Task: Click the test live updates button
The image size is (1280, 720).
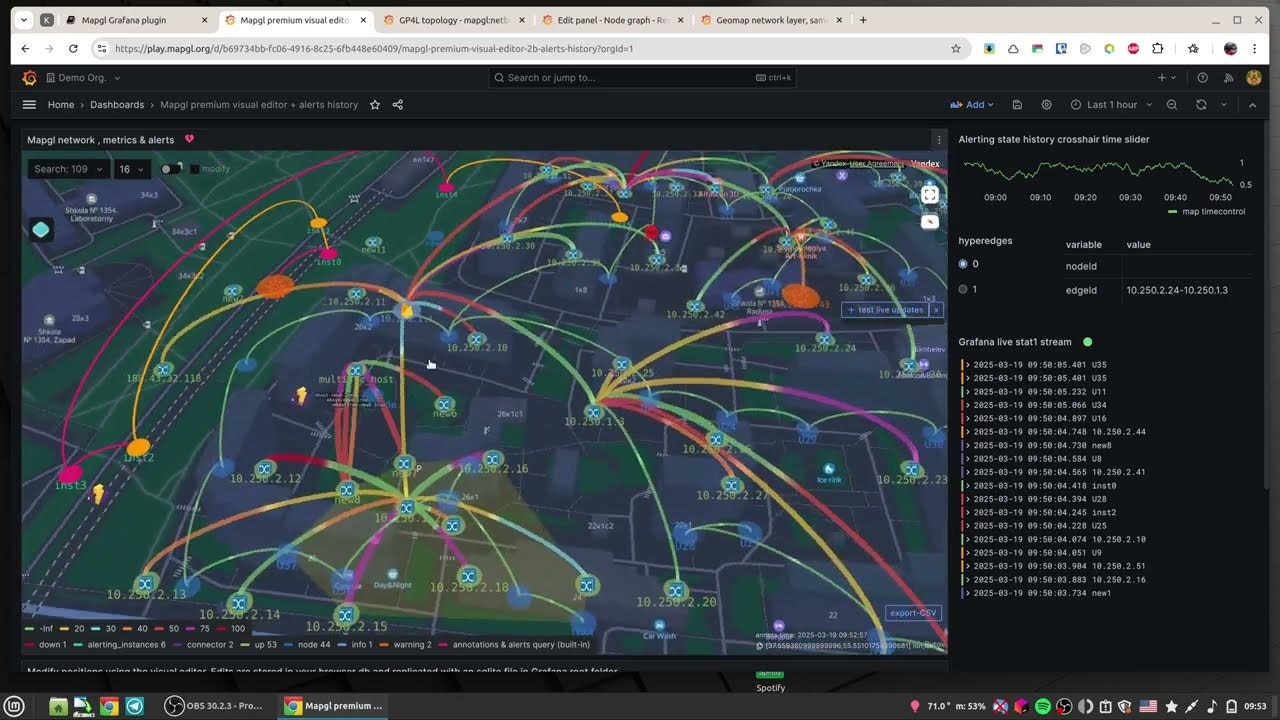Action: click(885, 310)
